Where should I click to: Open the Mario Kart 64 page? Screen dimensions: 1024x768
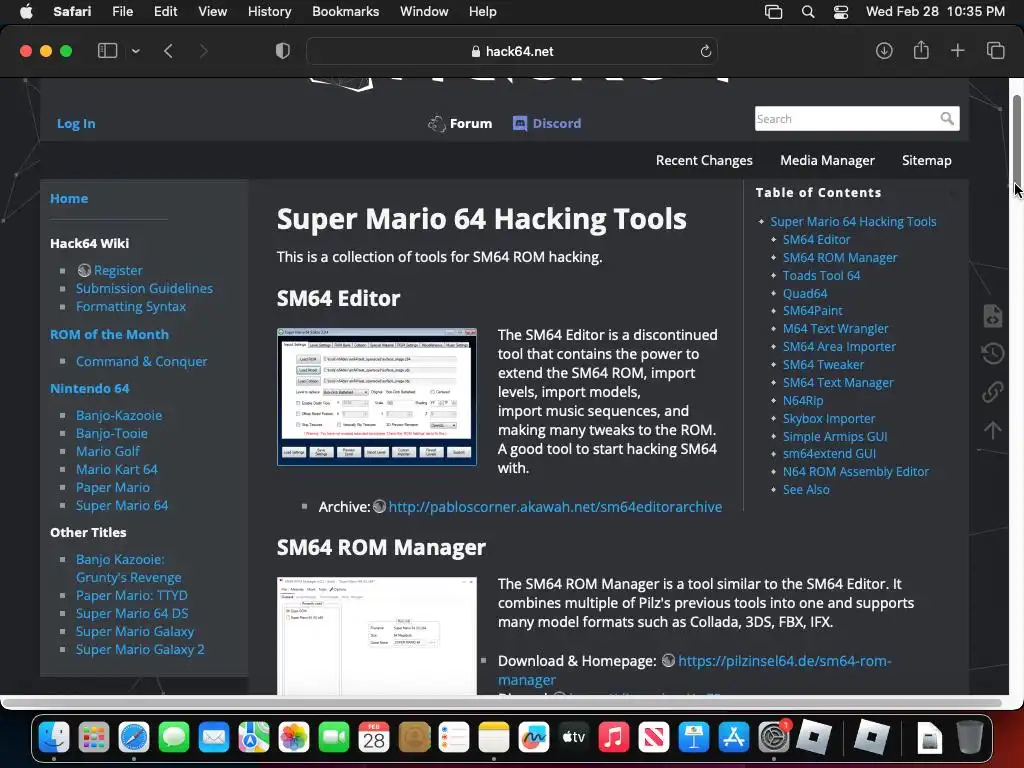coord(116,469)
